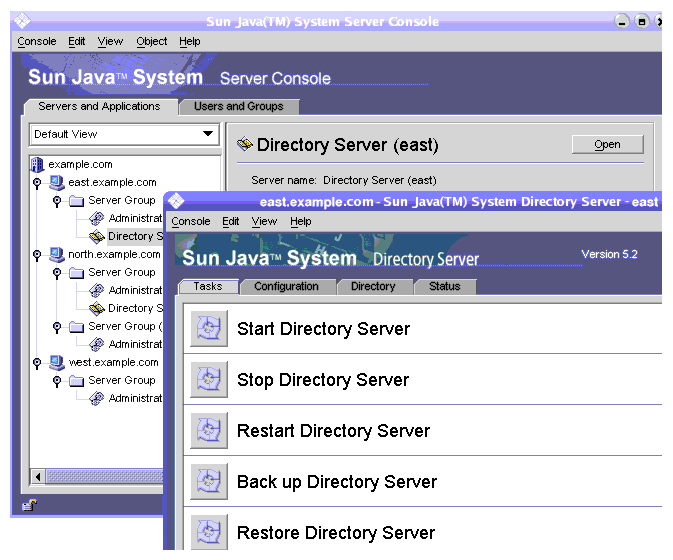Click Server Group folder icon under west.example.com
Viewport: 673px width, 560px height.
click(76, 381)
